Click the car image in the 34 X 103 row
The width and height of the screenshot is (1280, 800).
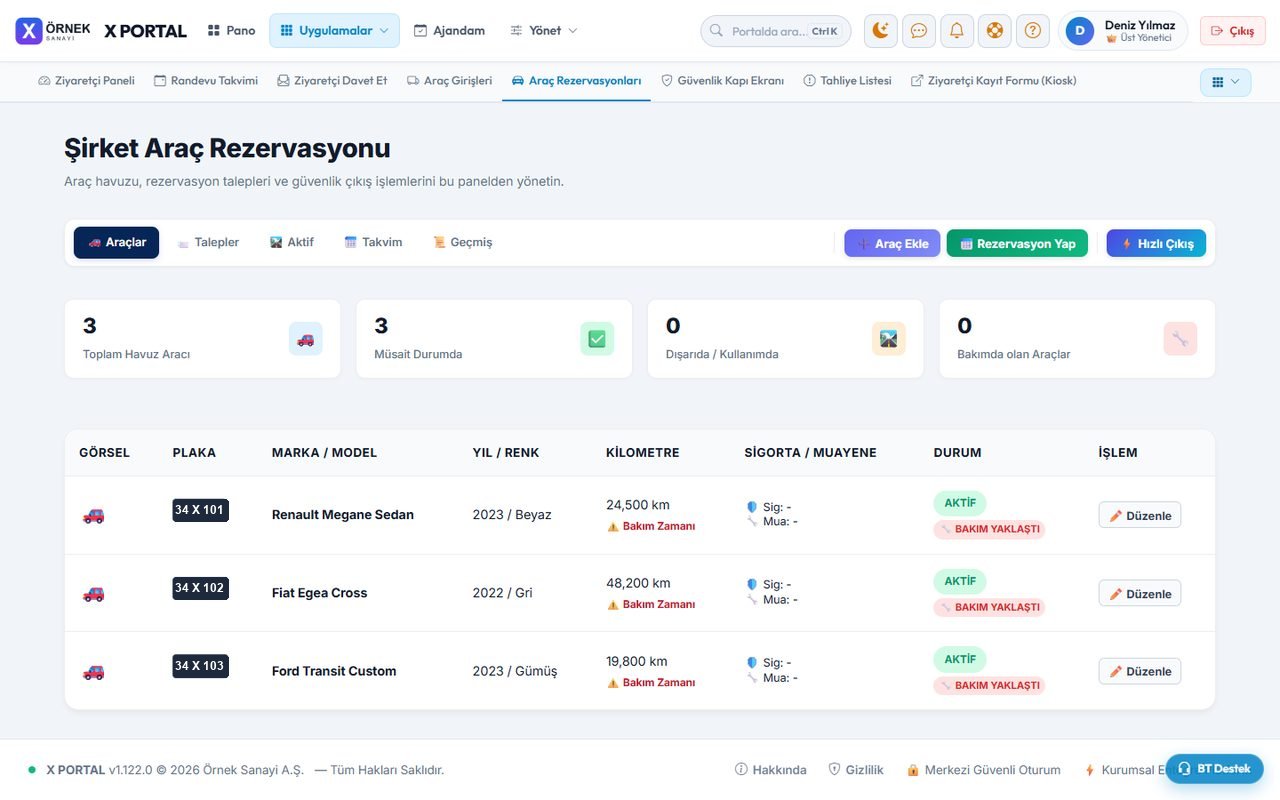pyautogui.click(x=93, y=672)
